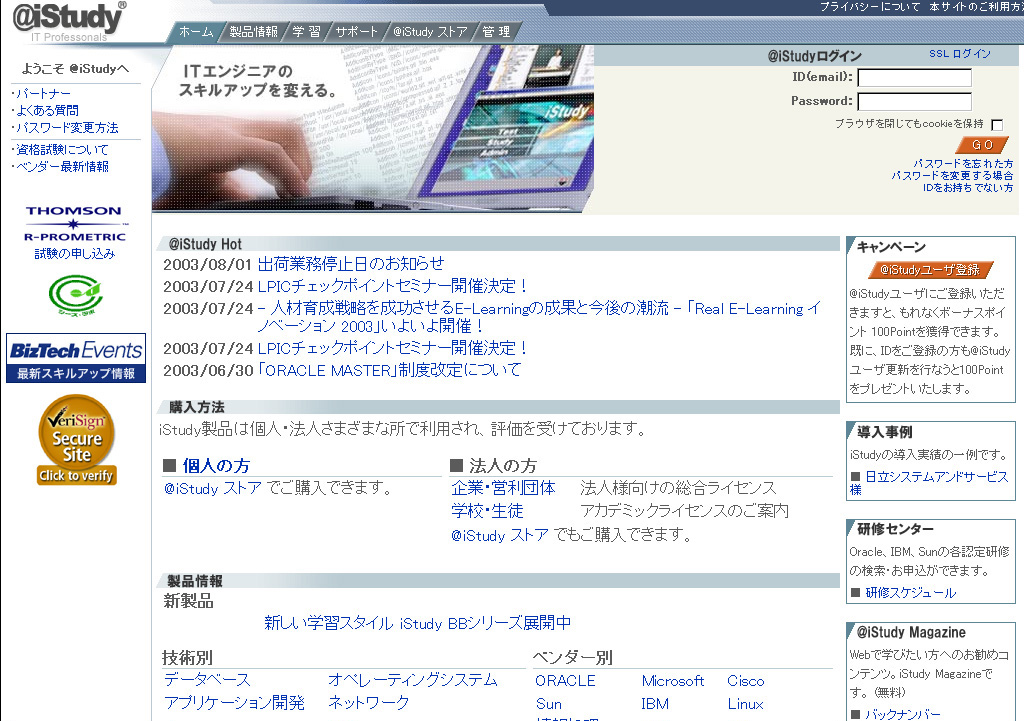1024x721 pixels.
Task: Click the @iStudyユーザ登録 campaign button
Action: pyautogui.click(x=930, y=270)
